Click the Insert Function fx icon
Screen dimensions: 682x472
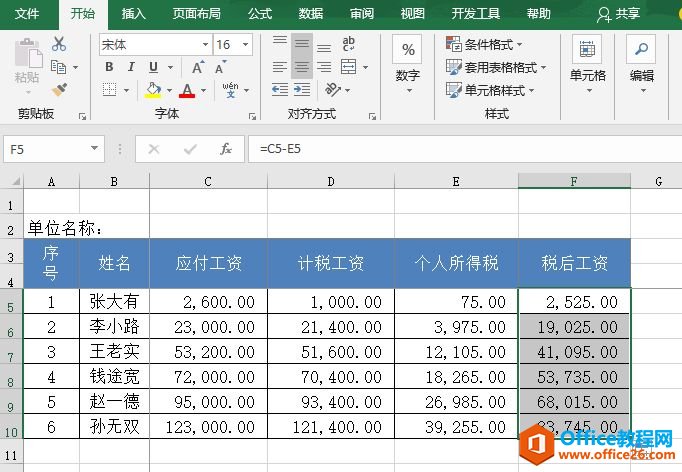click(x=226, y=149)
